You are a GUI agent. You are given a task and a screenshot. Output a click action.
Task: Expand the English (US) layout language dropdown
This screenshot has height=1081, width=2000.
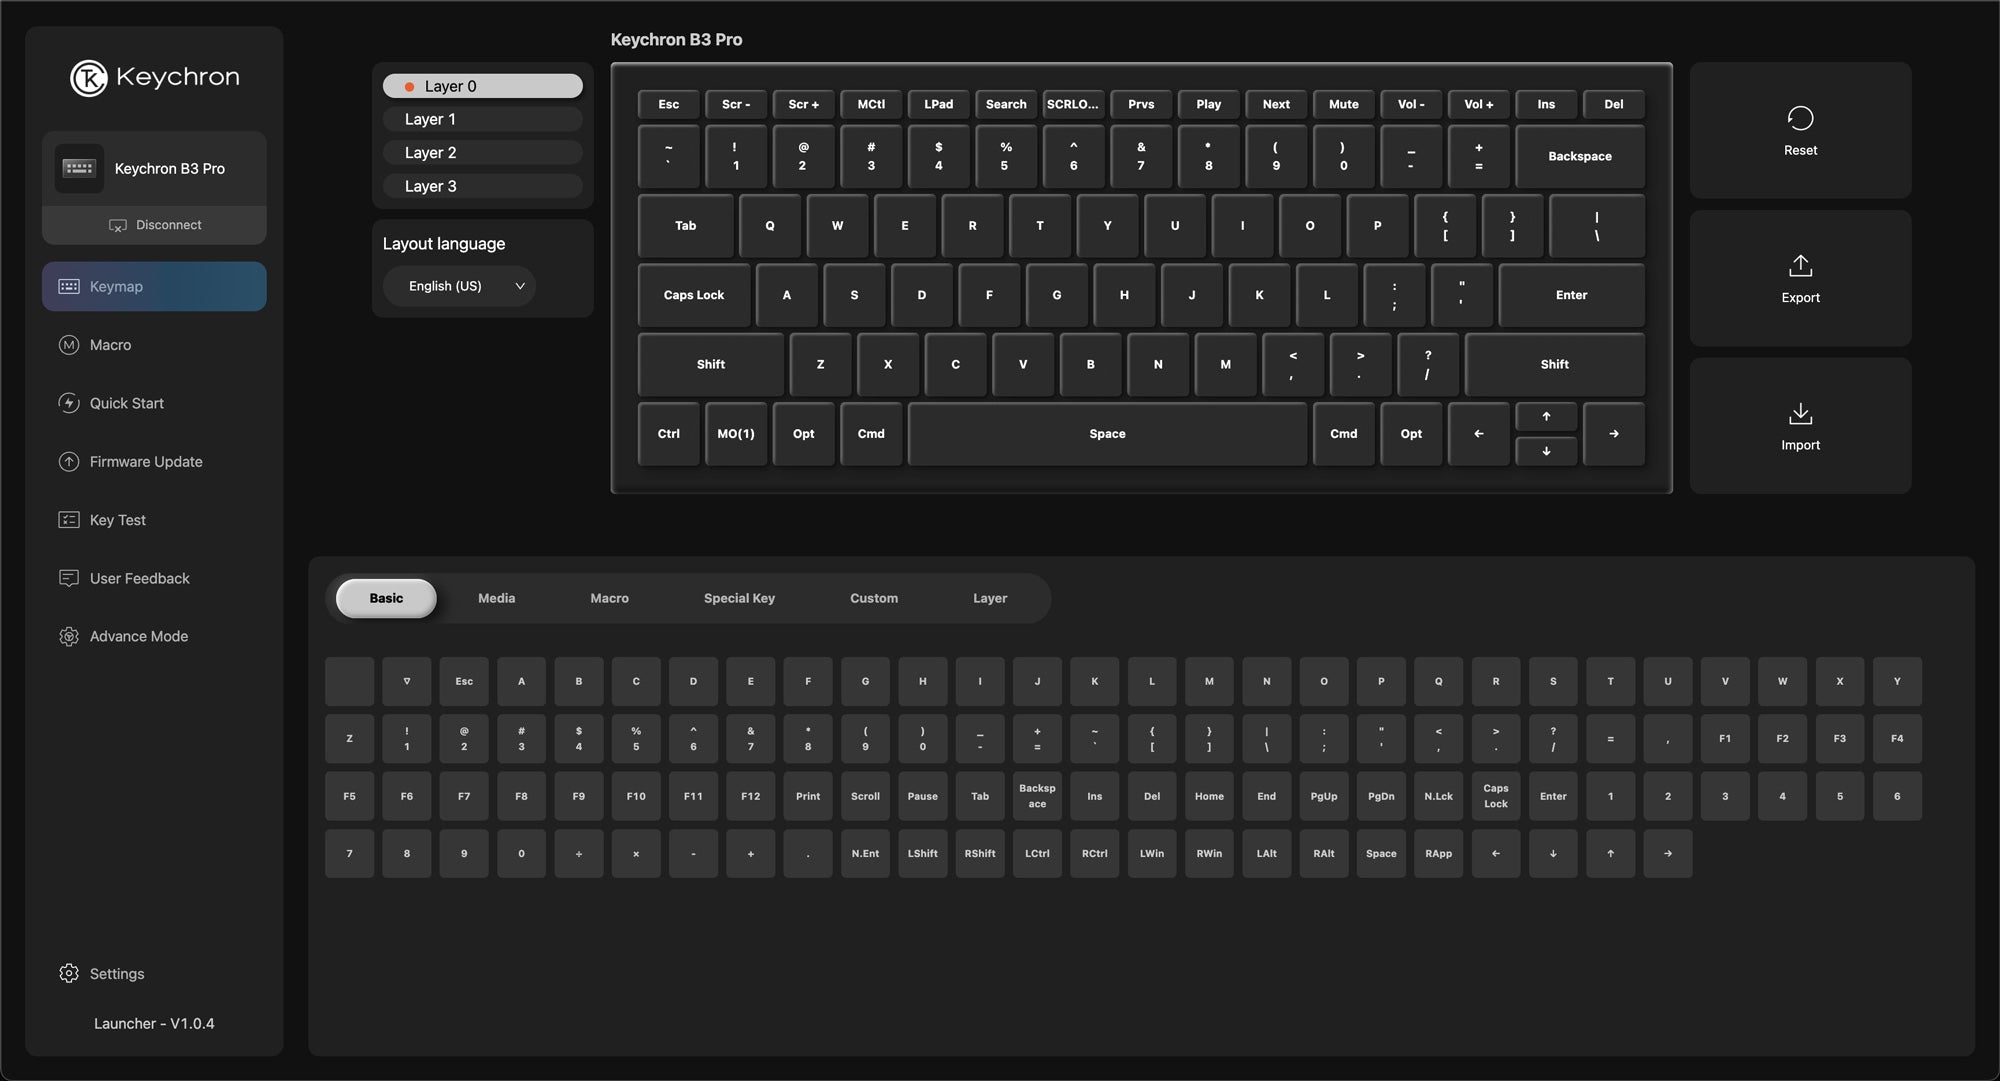(x=460, y=286)
